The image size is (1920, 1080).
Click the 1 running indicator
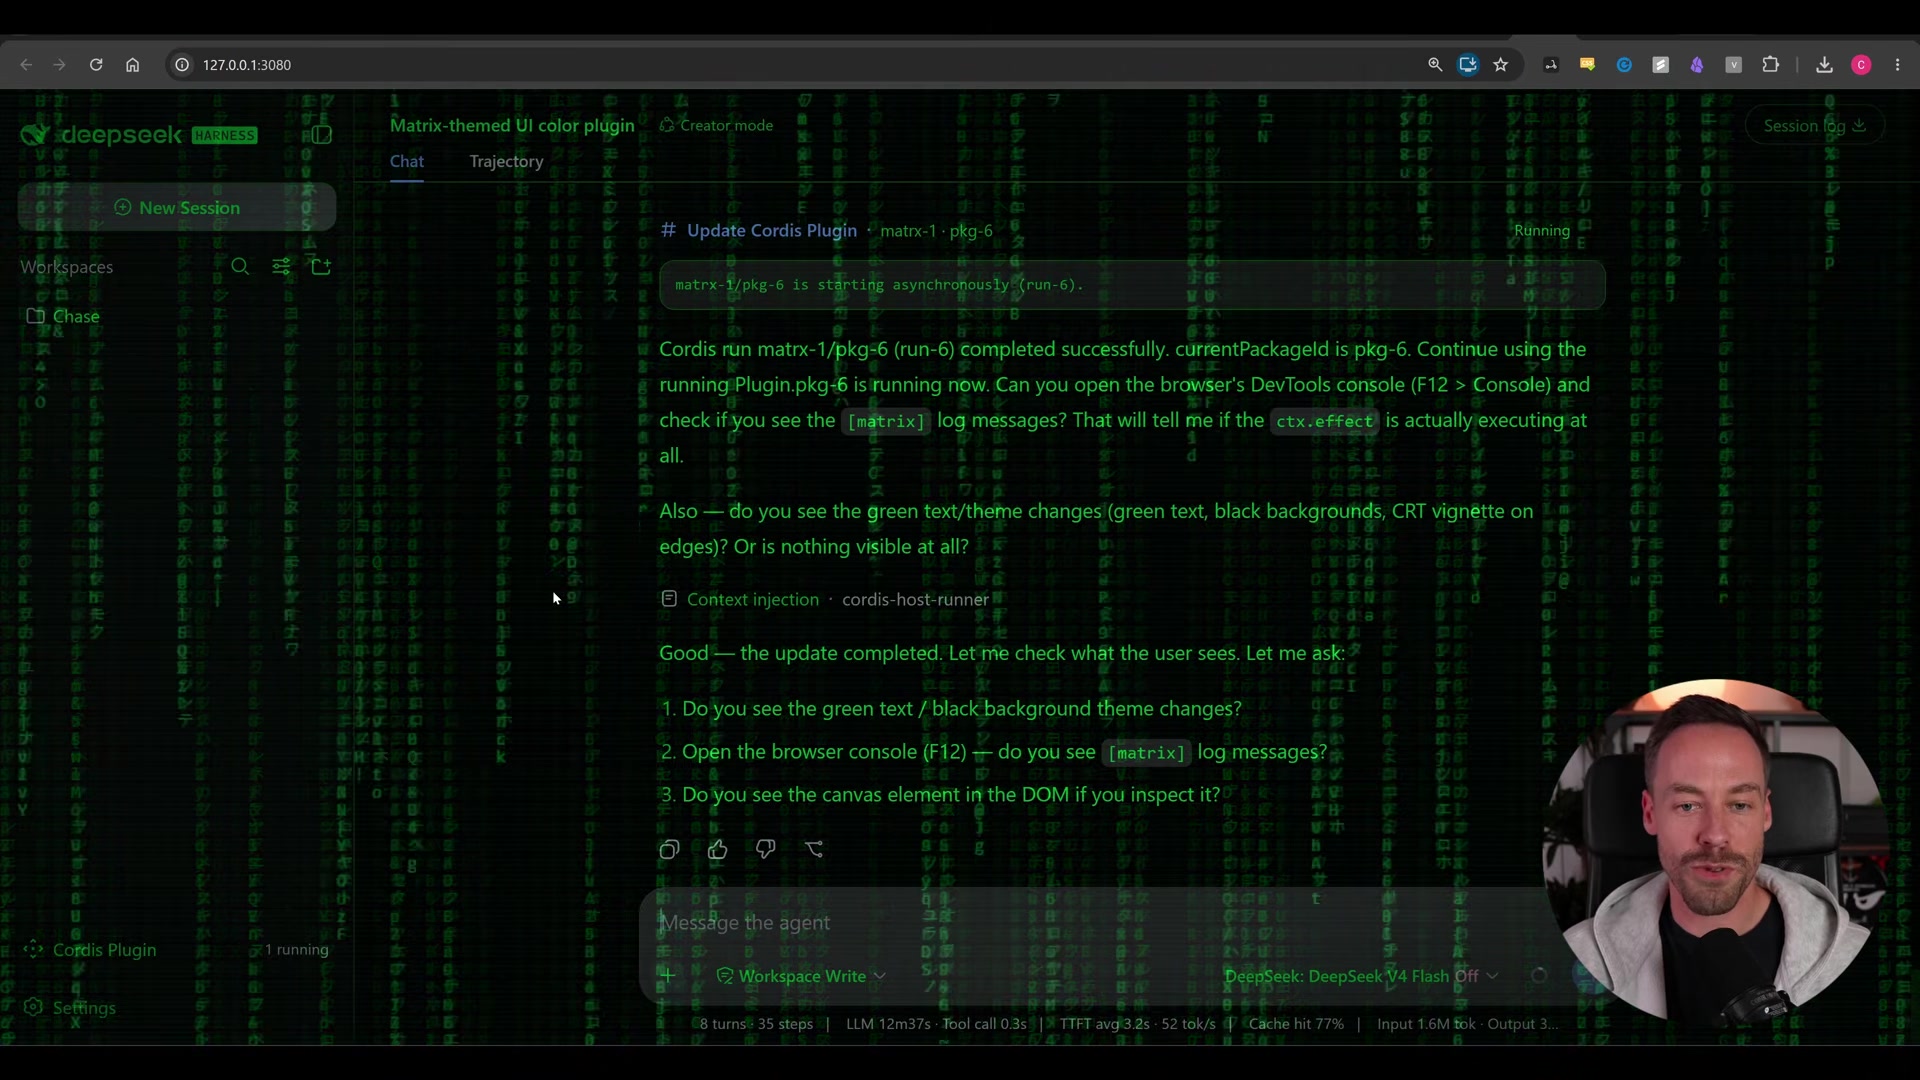(296, 950)
